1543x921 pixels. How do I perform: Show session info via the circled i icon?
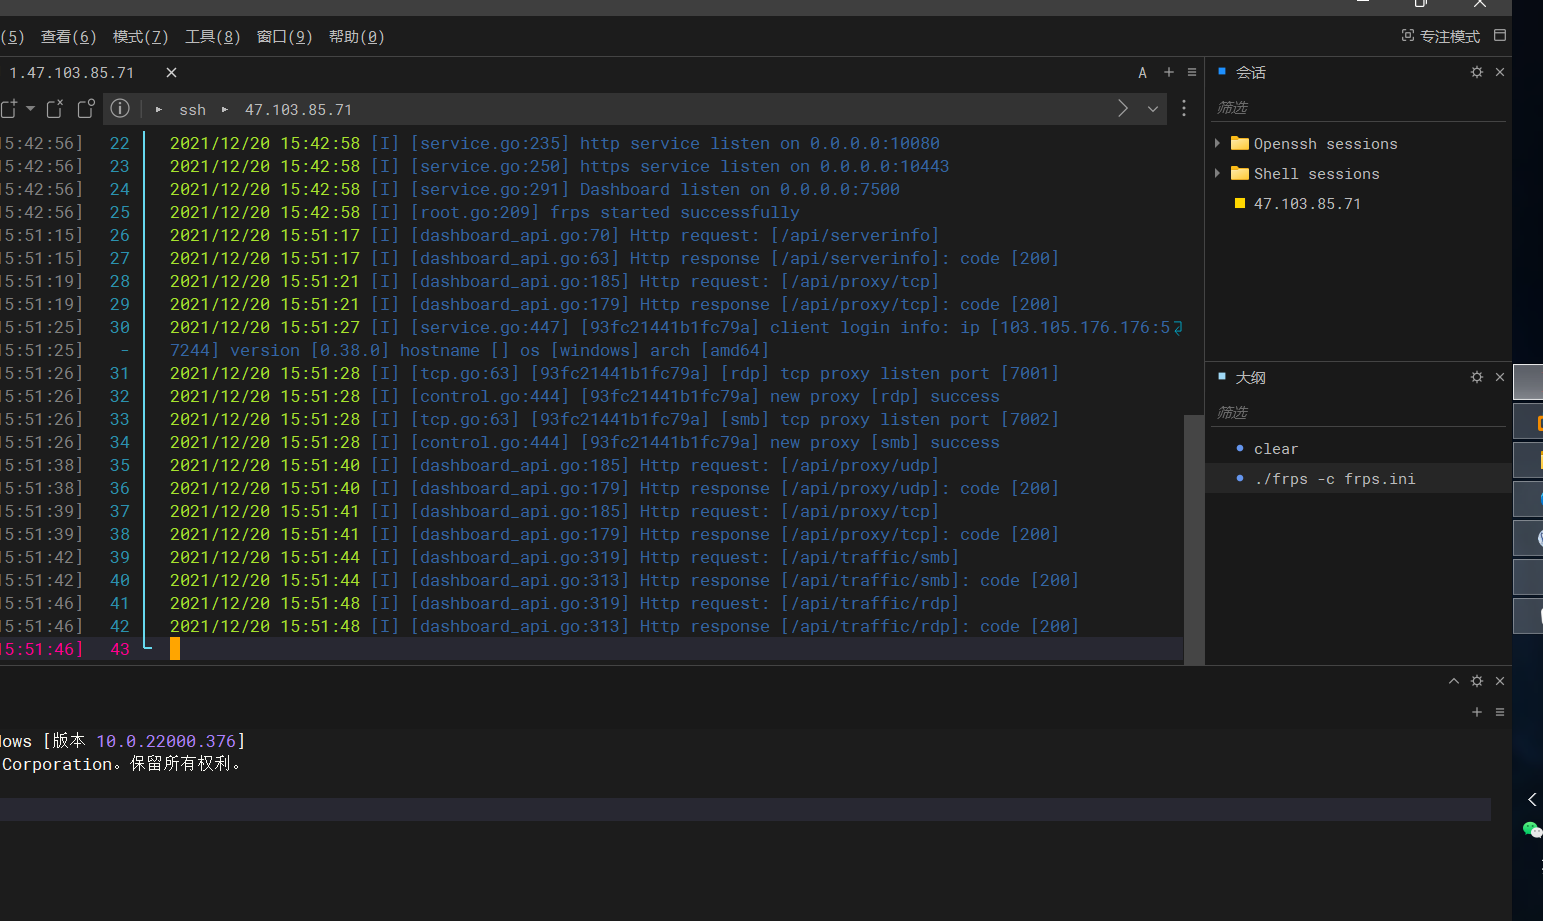(x=120, y=108)
